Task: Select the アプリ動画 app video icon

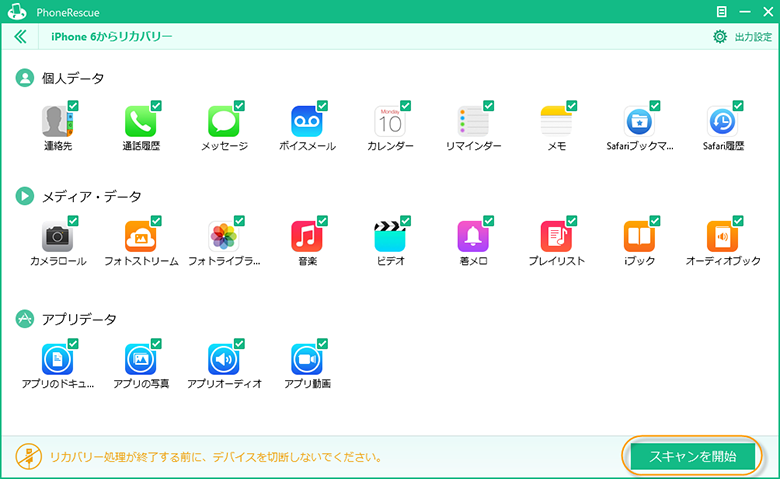Action: tap(306, 359)
